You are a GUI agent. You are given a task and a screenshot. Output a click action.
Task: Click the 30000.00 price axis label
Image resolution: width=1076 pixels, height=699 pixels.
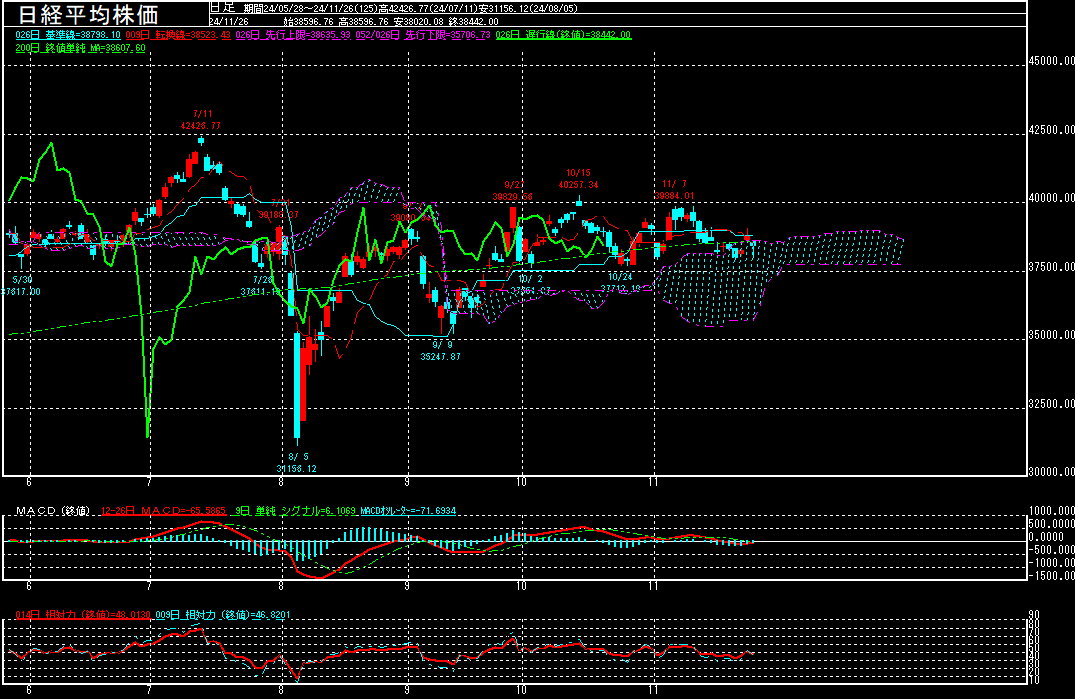point(1052,472)
